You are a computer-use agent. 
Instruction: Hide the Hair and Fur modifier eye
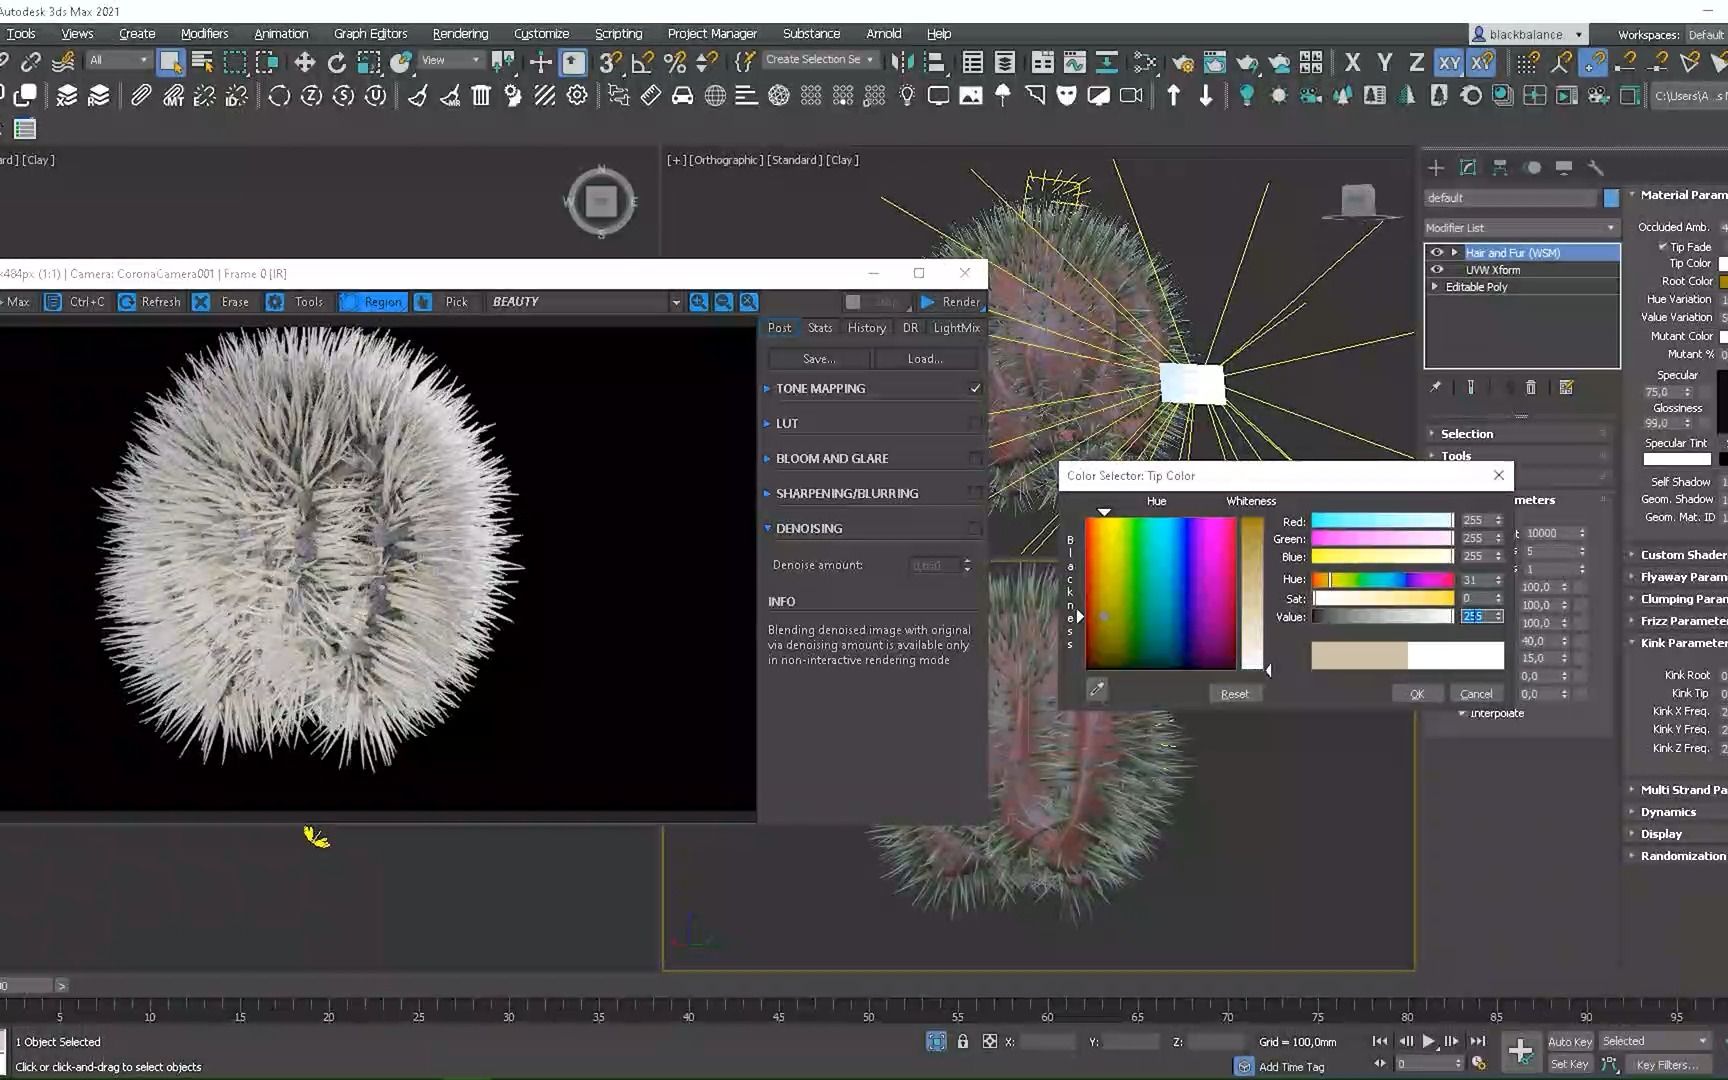[x=1437, y=253]
